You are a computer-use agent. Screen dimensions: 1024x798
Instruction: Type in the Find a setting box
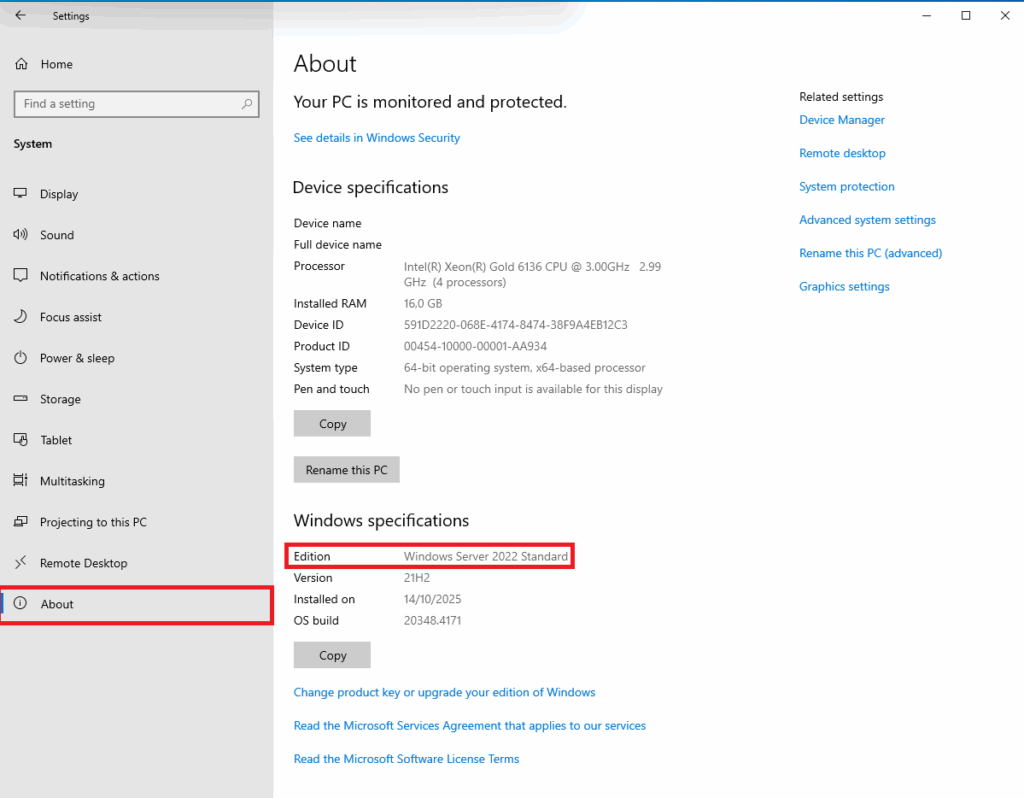click(x=125, y=104)
